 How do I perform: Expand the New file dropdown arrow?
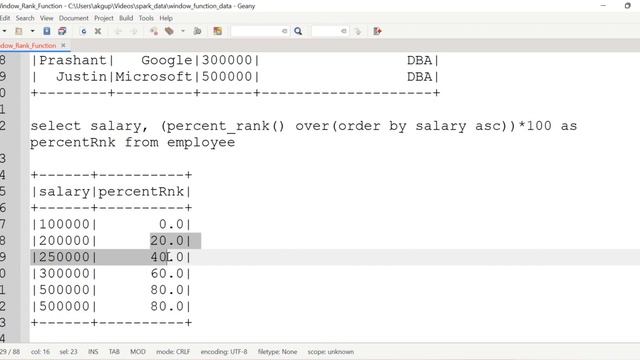click(4, 31)
